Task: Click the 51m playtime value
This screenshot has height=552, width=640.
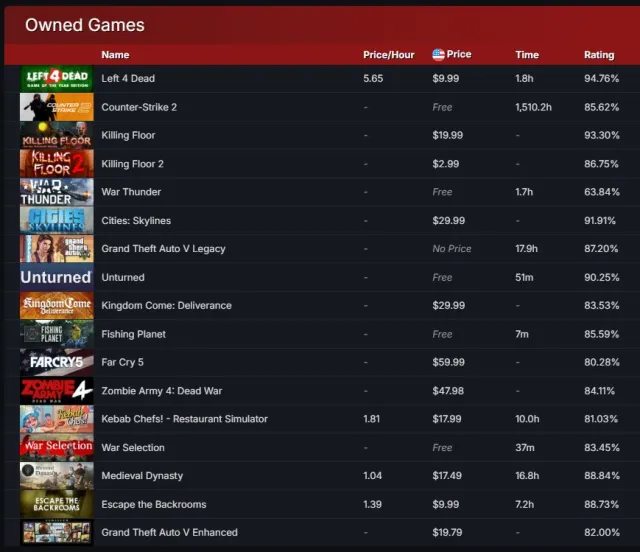Action: coord(524,277)
